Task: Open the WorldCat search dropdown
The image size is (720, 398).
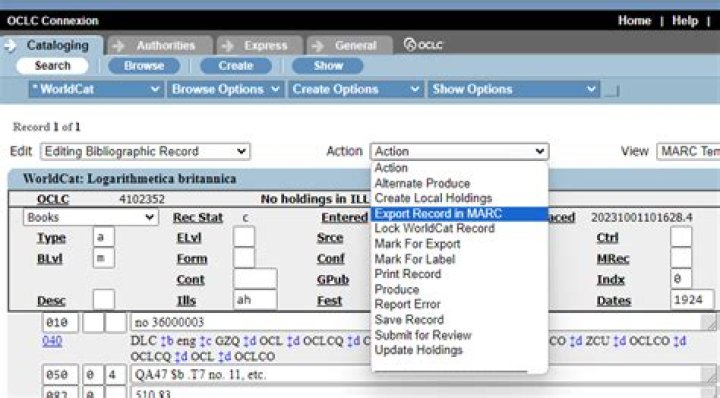Action: [96, 89]
